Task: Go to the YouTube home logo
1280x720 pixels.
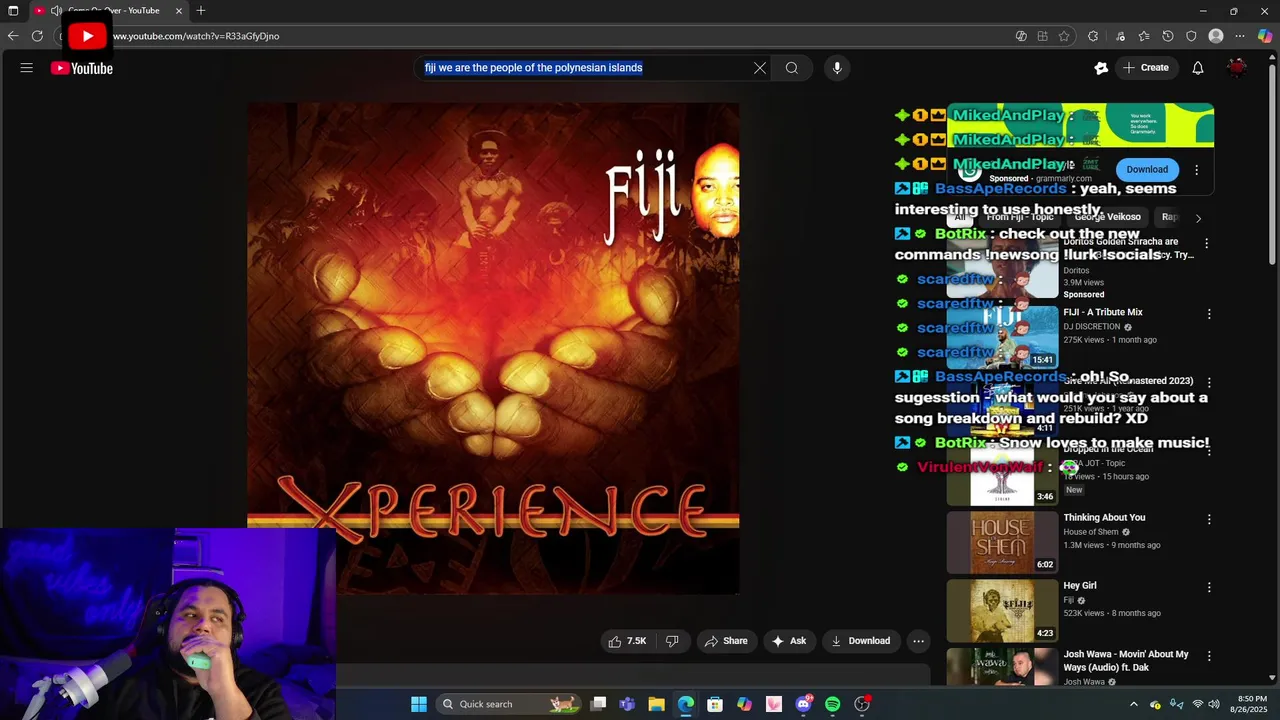Action: [82, 68]
